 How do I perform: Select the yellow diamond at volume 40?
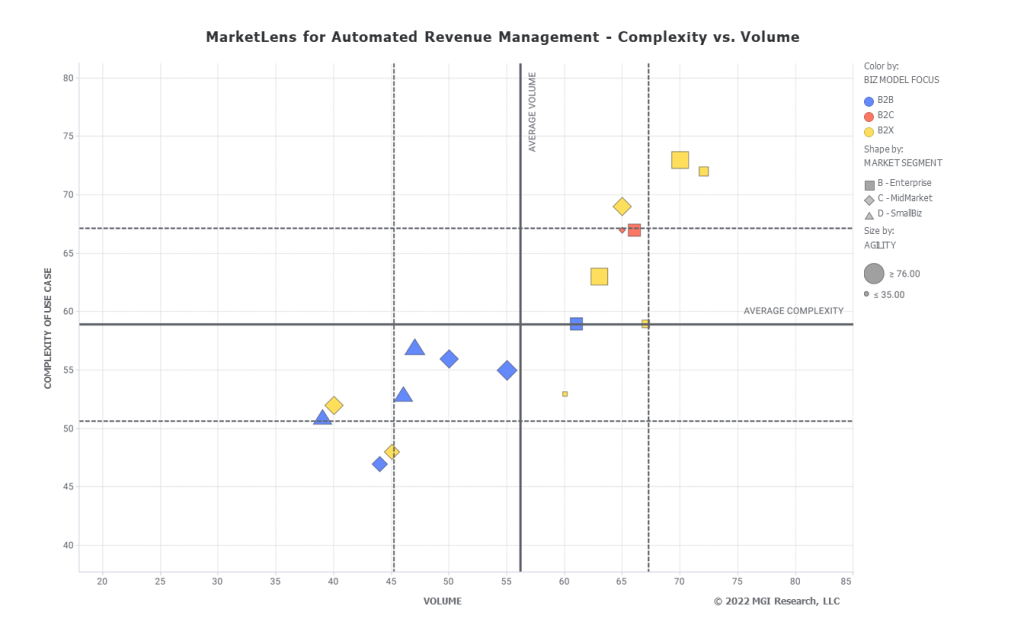pos(334,405)
